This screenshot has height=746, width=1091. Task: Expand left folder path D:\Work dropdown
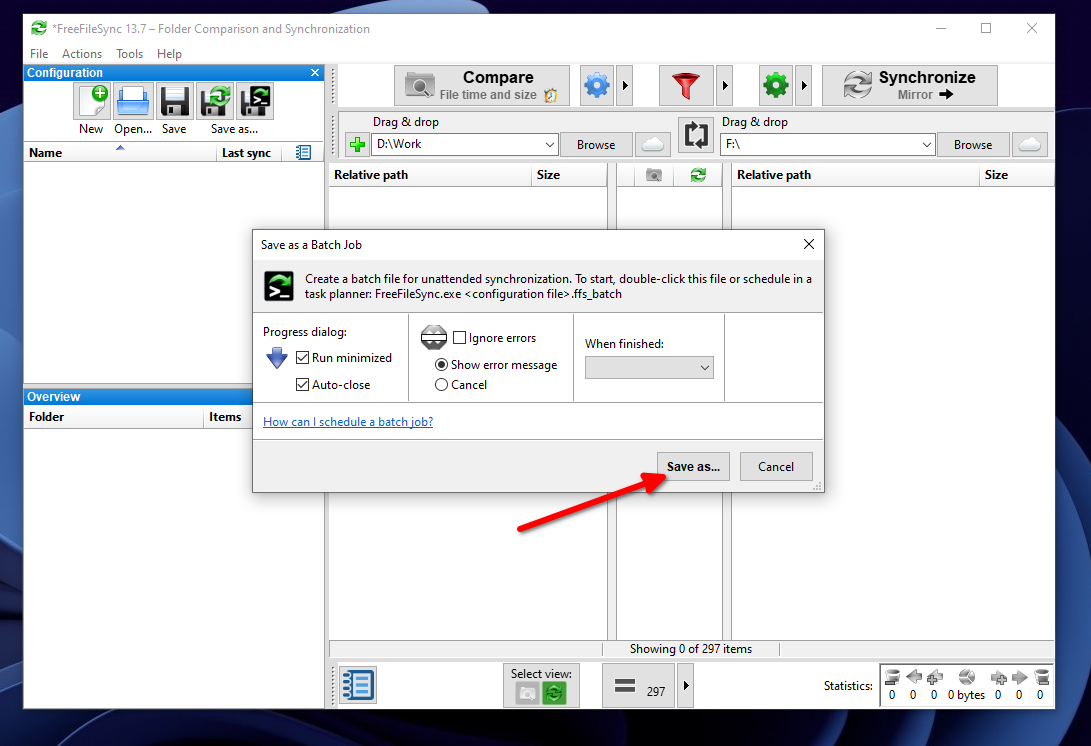coord(550,145)
